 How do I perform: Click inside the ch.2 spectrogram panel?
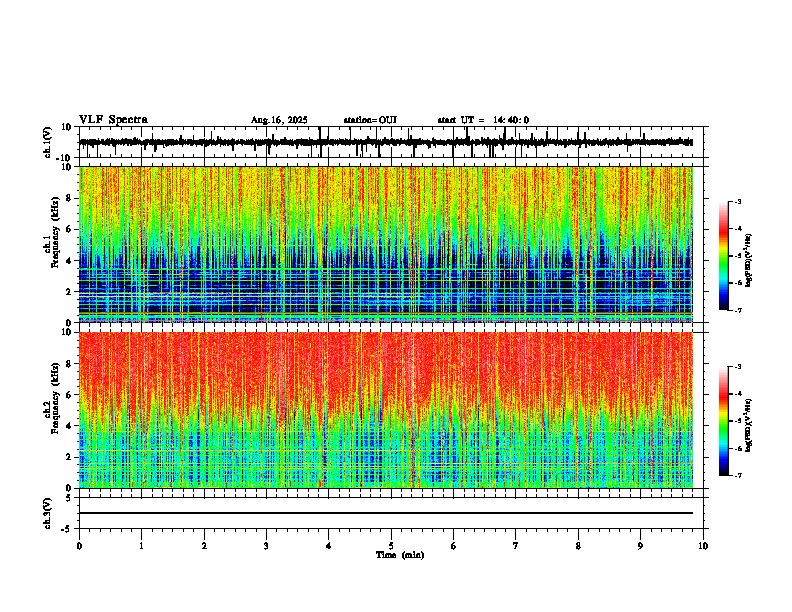(386, 410)
